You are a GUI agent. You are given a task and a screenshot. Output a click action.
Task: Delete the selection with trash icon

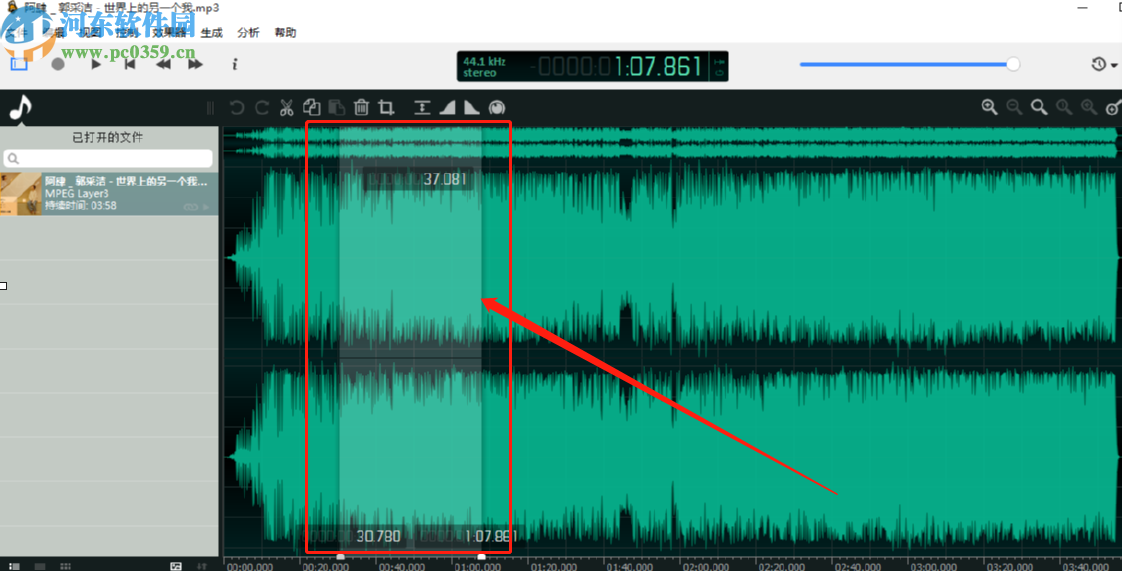click(361, 107)
